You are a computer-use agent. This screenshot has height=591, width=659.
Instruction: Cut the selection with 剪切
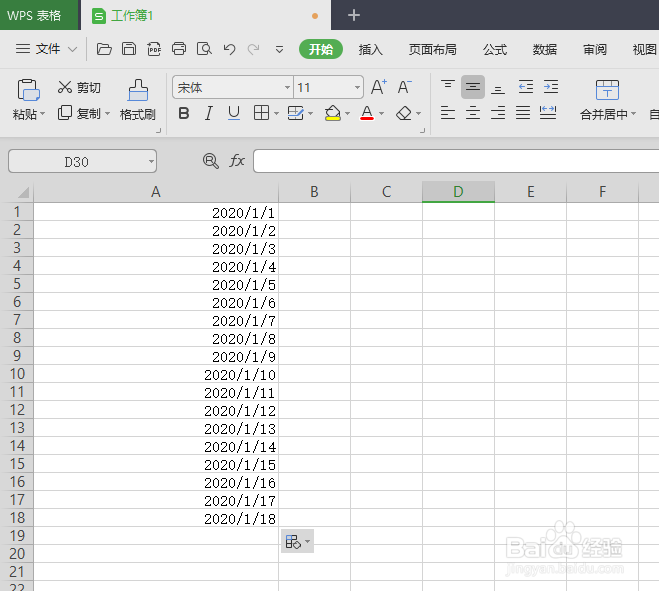79,87
